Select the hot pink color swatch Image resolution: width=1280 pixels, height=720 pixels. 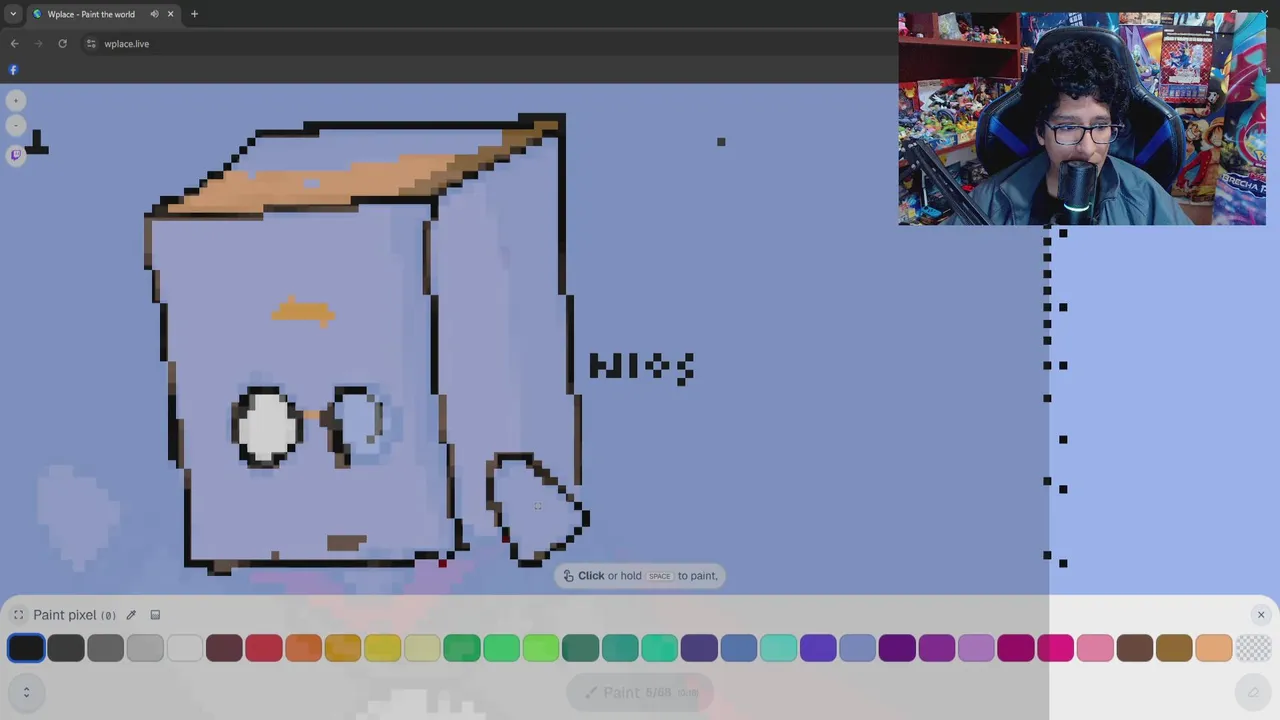[1055, 648]
